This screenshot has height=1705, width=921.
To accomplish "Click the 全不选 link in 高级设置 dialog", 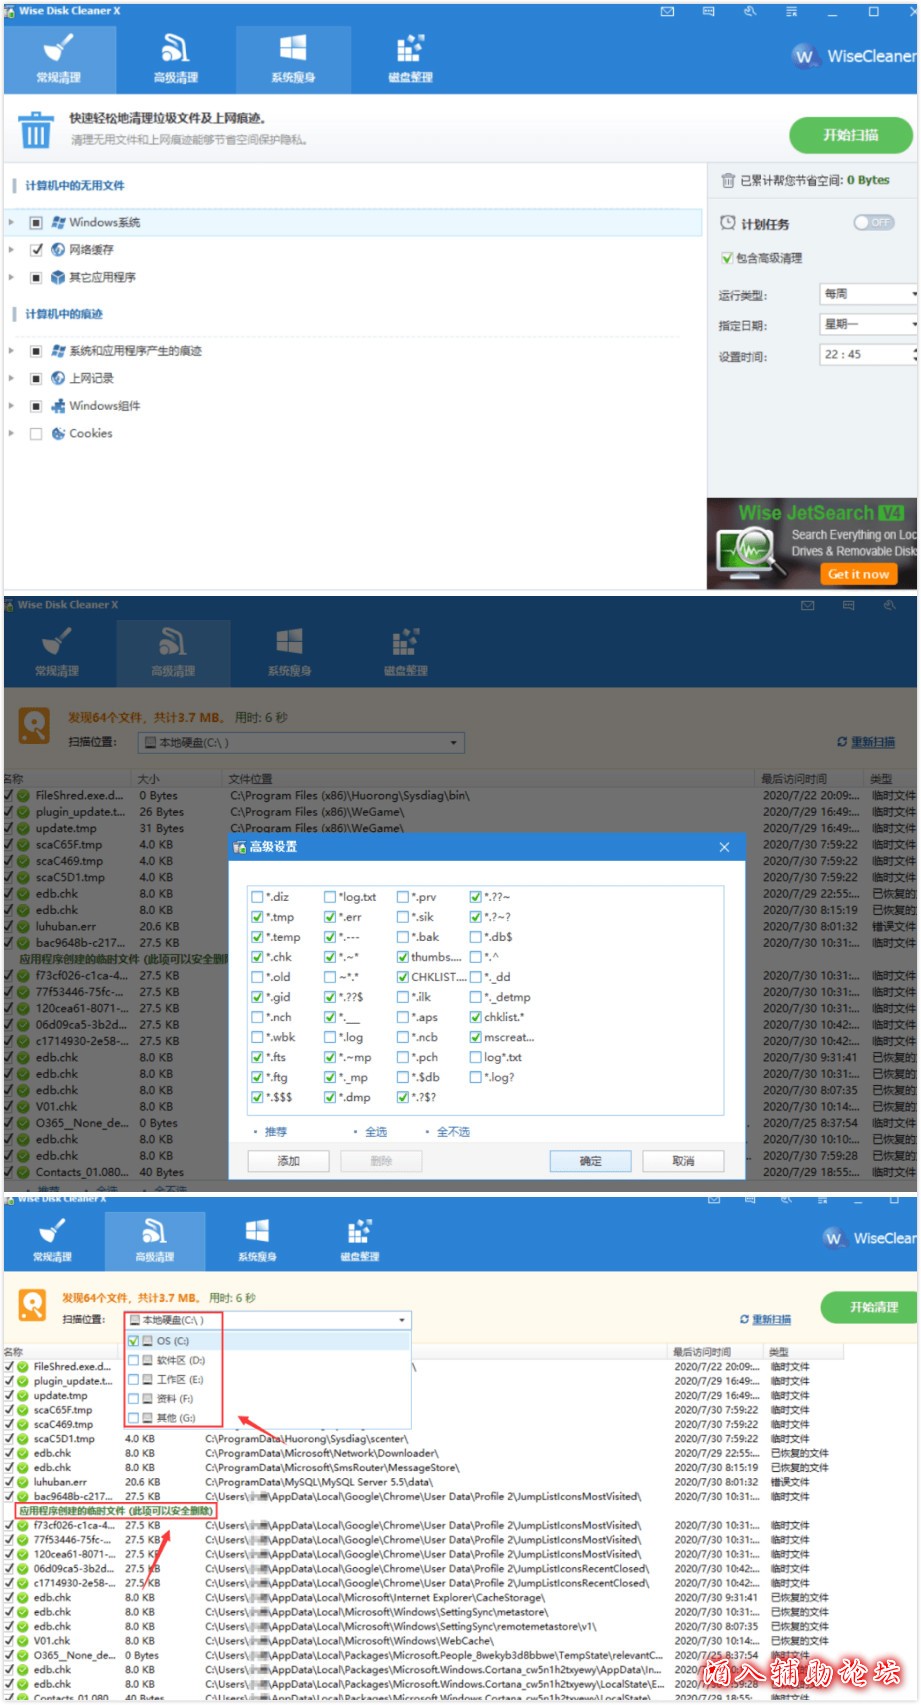I will pos(453,1132).
